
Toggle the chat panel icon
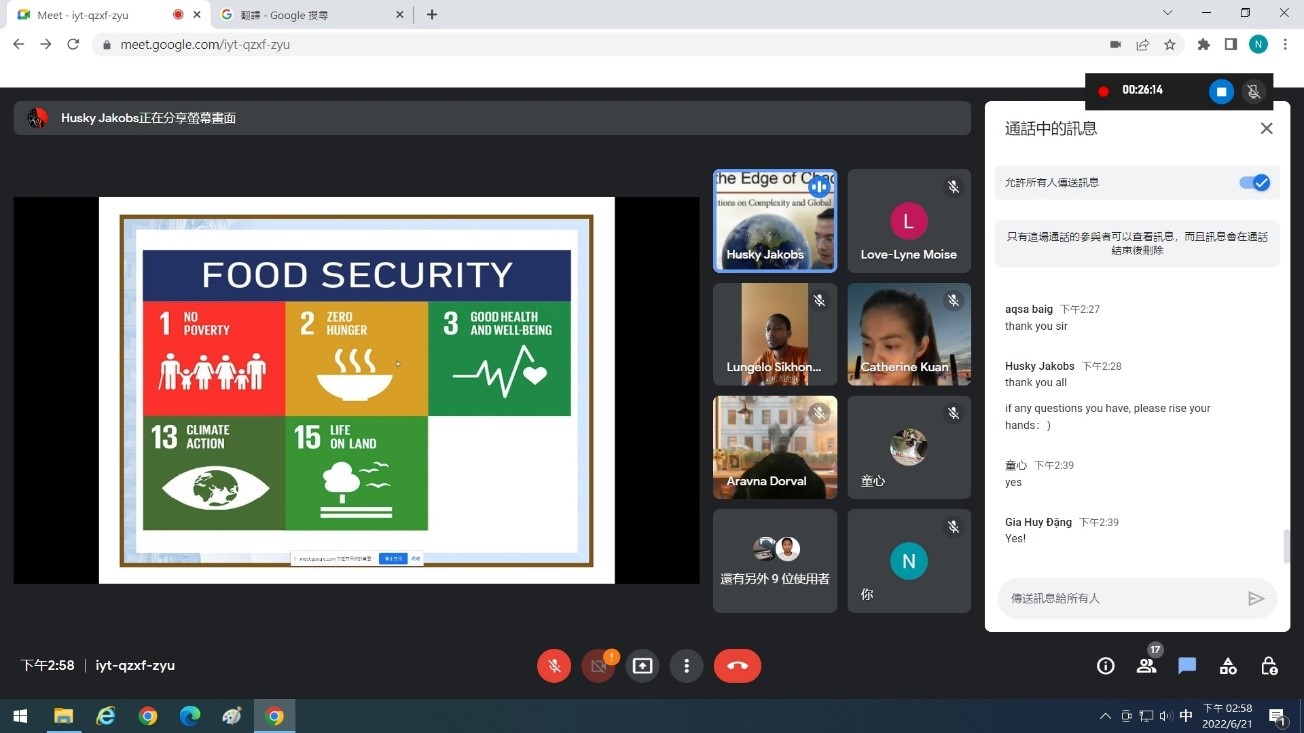pyautogui.click(x=1187, y=666)
